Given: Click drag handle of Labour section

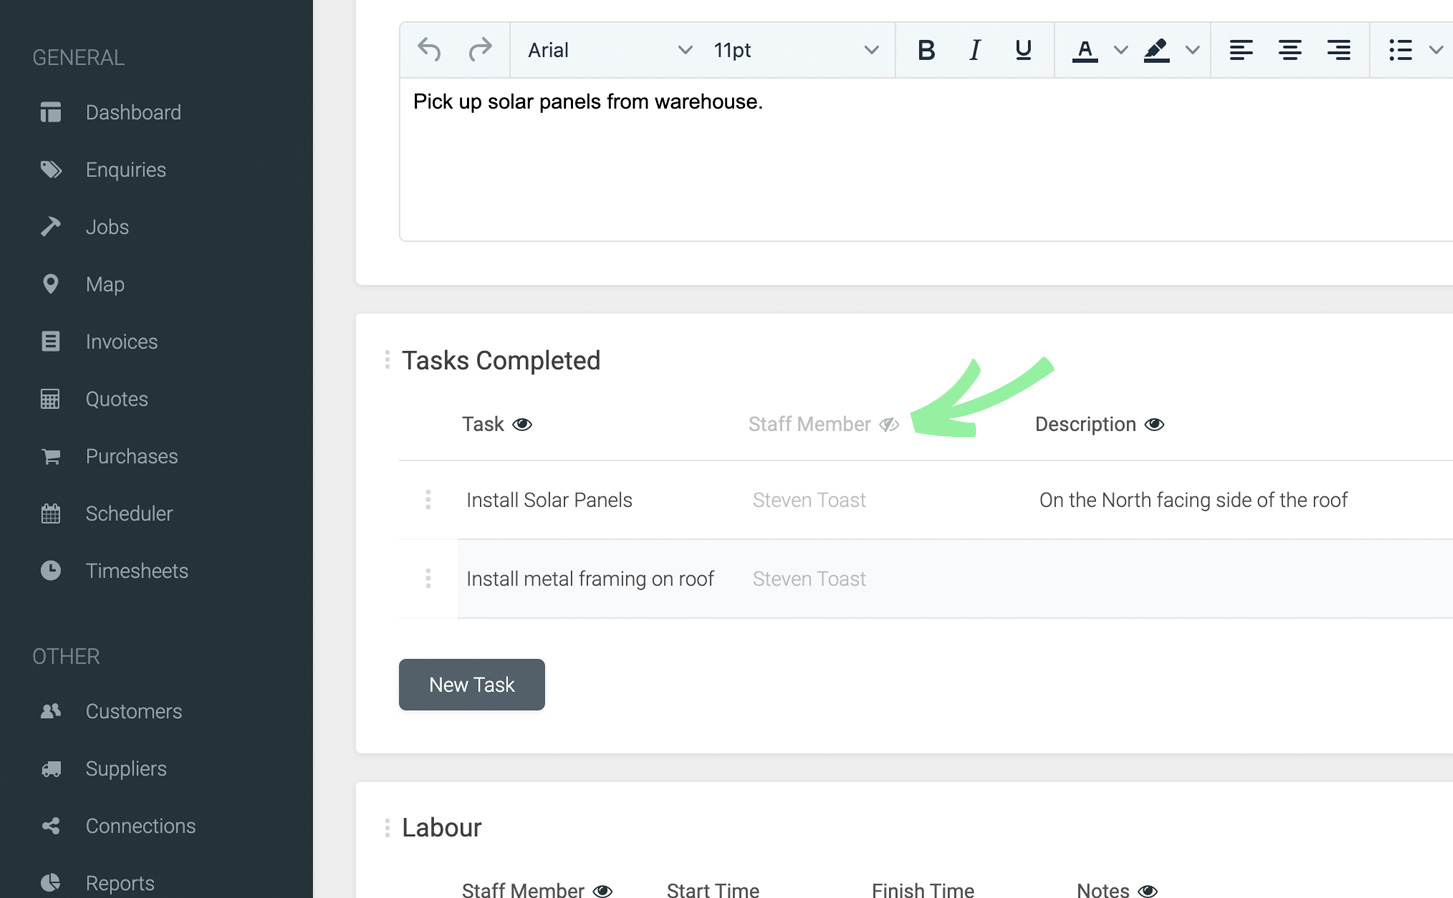Looking at the screenshot, I should click(x=387, y=828).
